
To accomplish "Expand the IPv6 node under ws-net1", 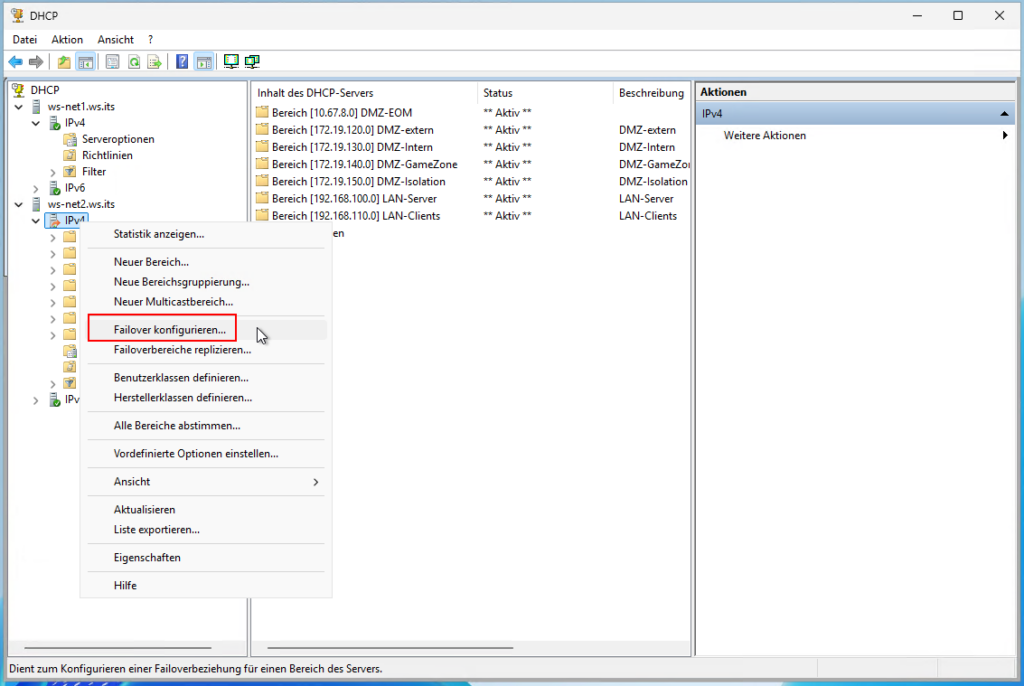I will (x=36, y=188).
